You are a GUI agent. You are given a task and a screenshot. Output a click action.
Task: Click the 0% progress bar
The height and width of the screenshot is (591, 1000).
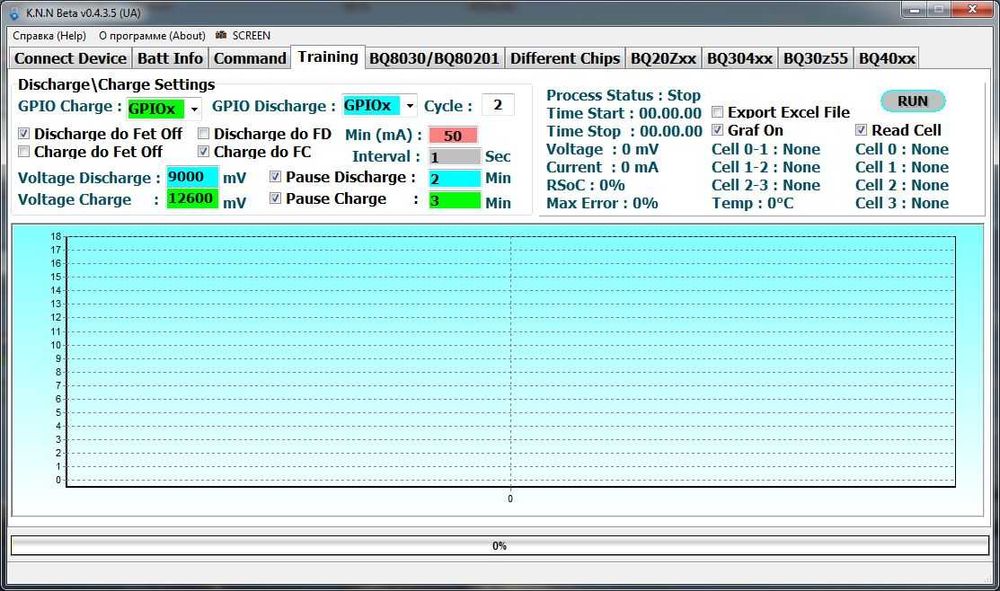[499, 546]
